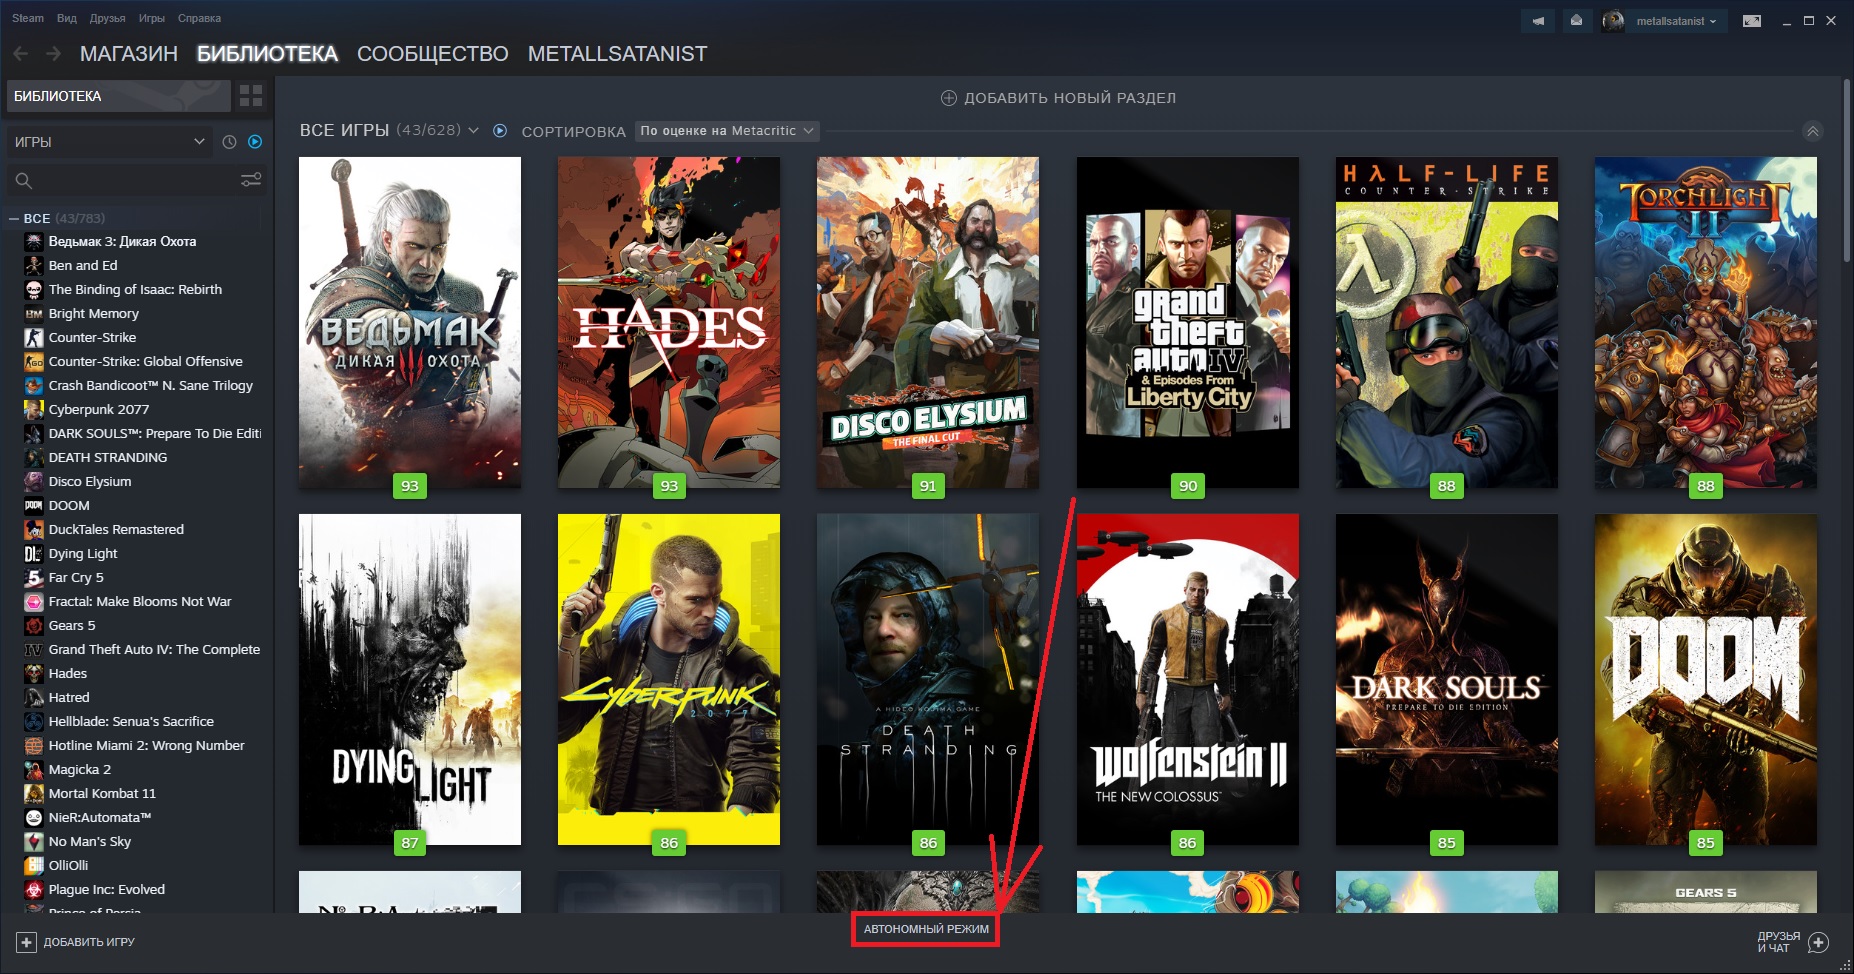Toggle ready-to-play filter in sidebar

click(255, 142)
